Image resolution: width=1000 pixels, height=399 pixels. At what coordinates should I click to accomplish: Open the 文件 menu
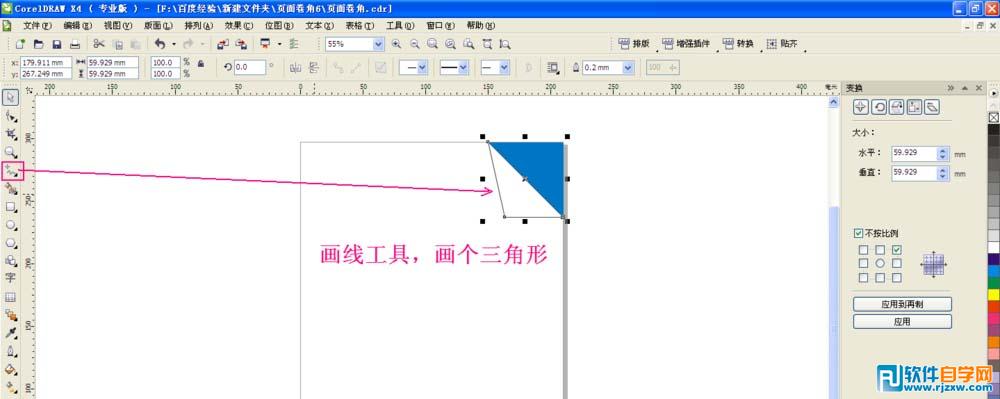[x=36, y=25]
